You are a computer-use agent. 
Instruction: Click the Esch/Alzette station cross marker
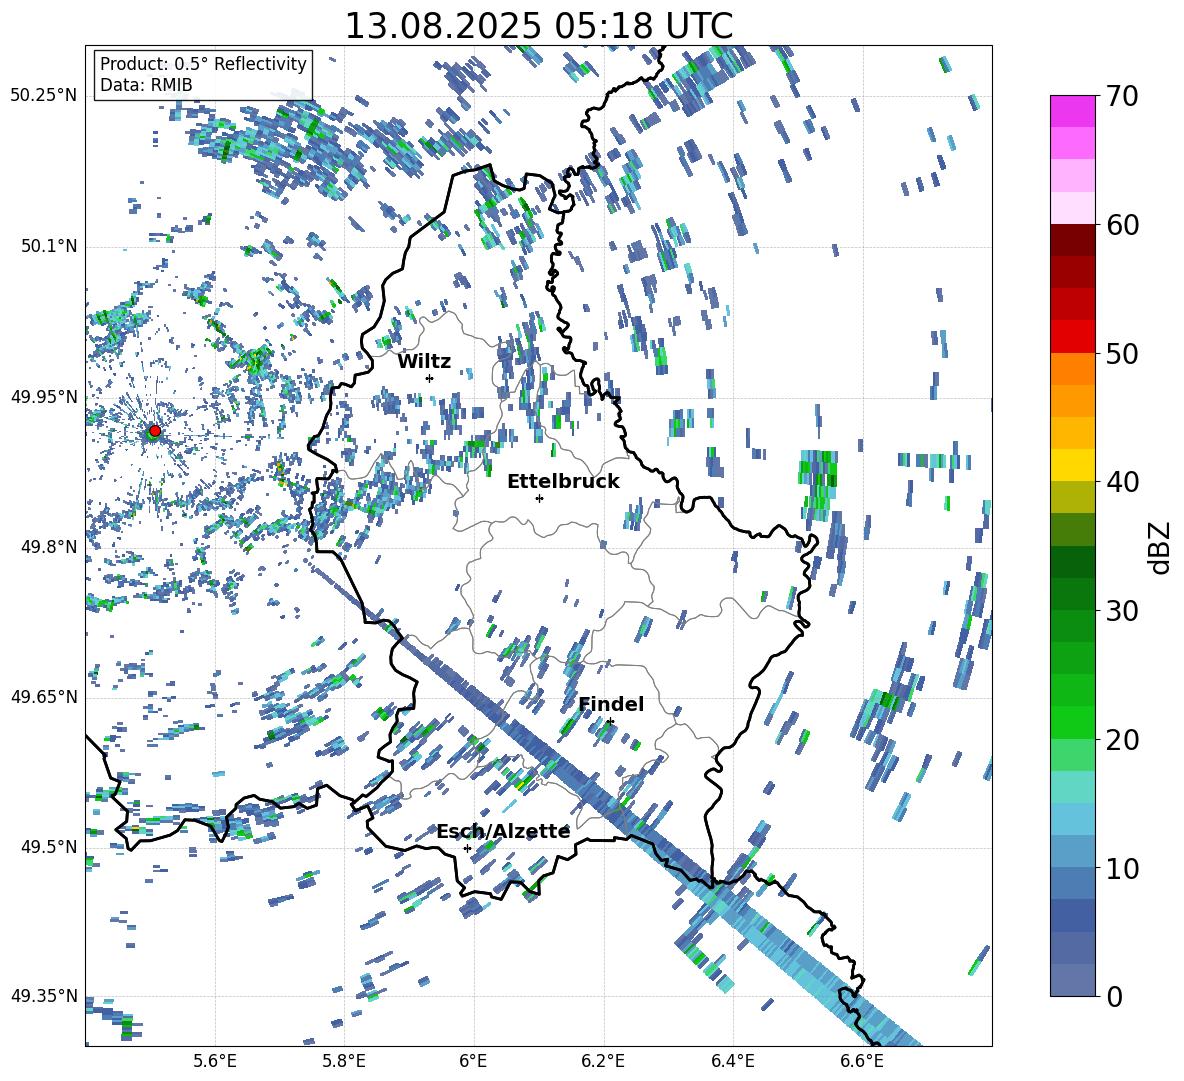pos(467,848)
